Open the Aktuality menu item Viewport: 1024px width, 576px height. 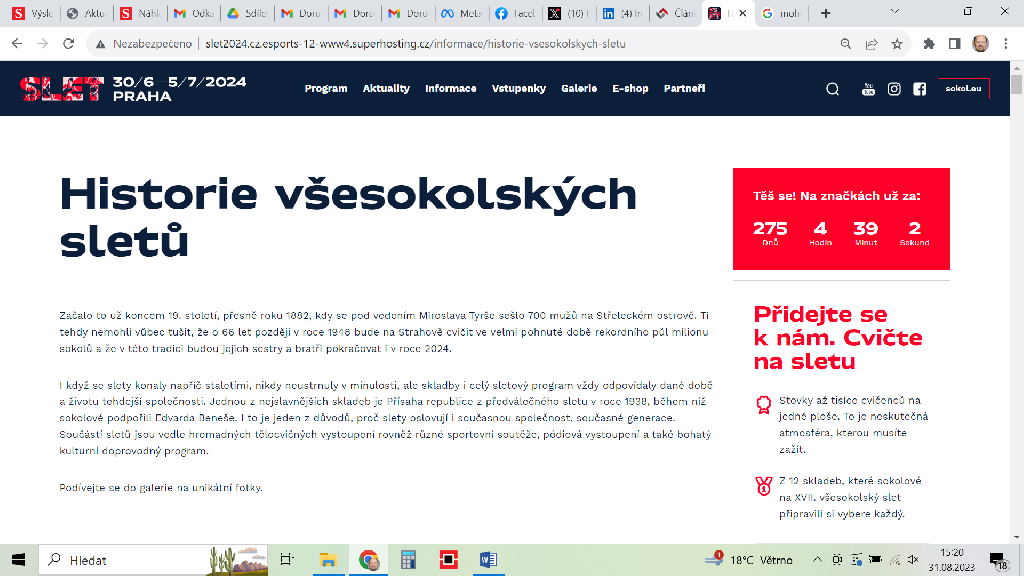pos(386,89)
